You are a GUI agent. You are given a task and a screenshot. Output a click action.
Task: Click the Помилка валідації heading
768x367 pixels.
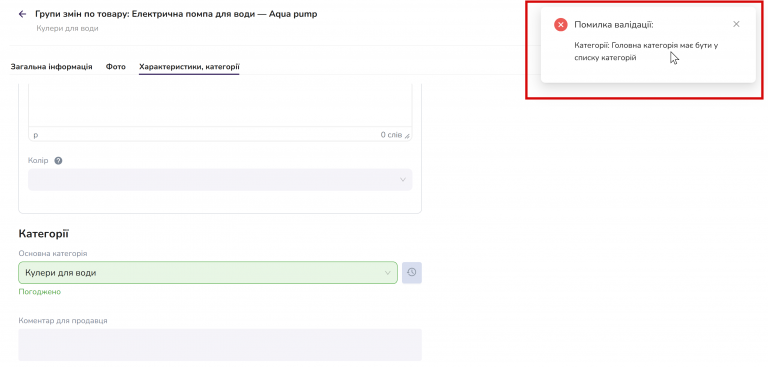coord(614,24)
